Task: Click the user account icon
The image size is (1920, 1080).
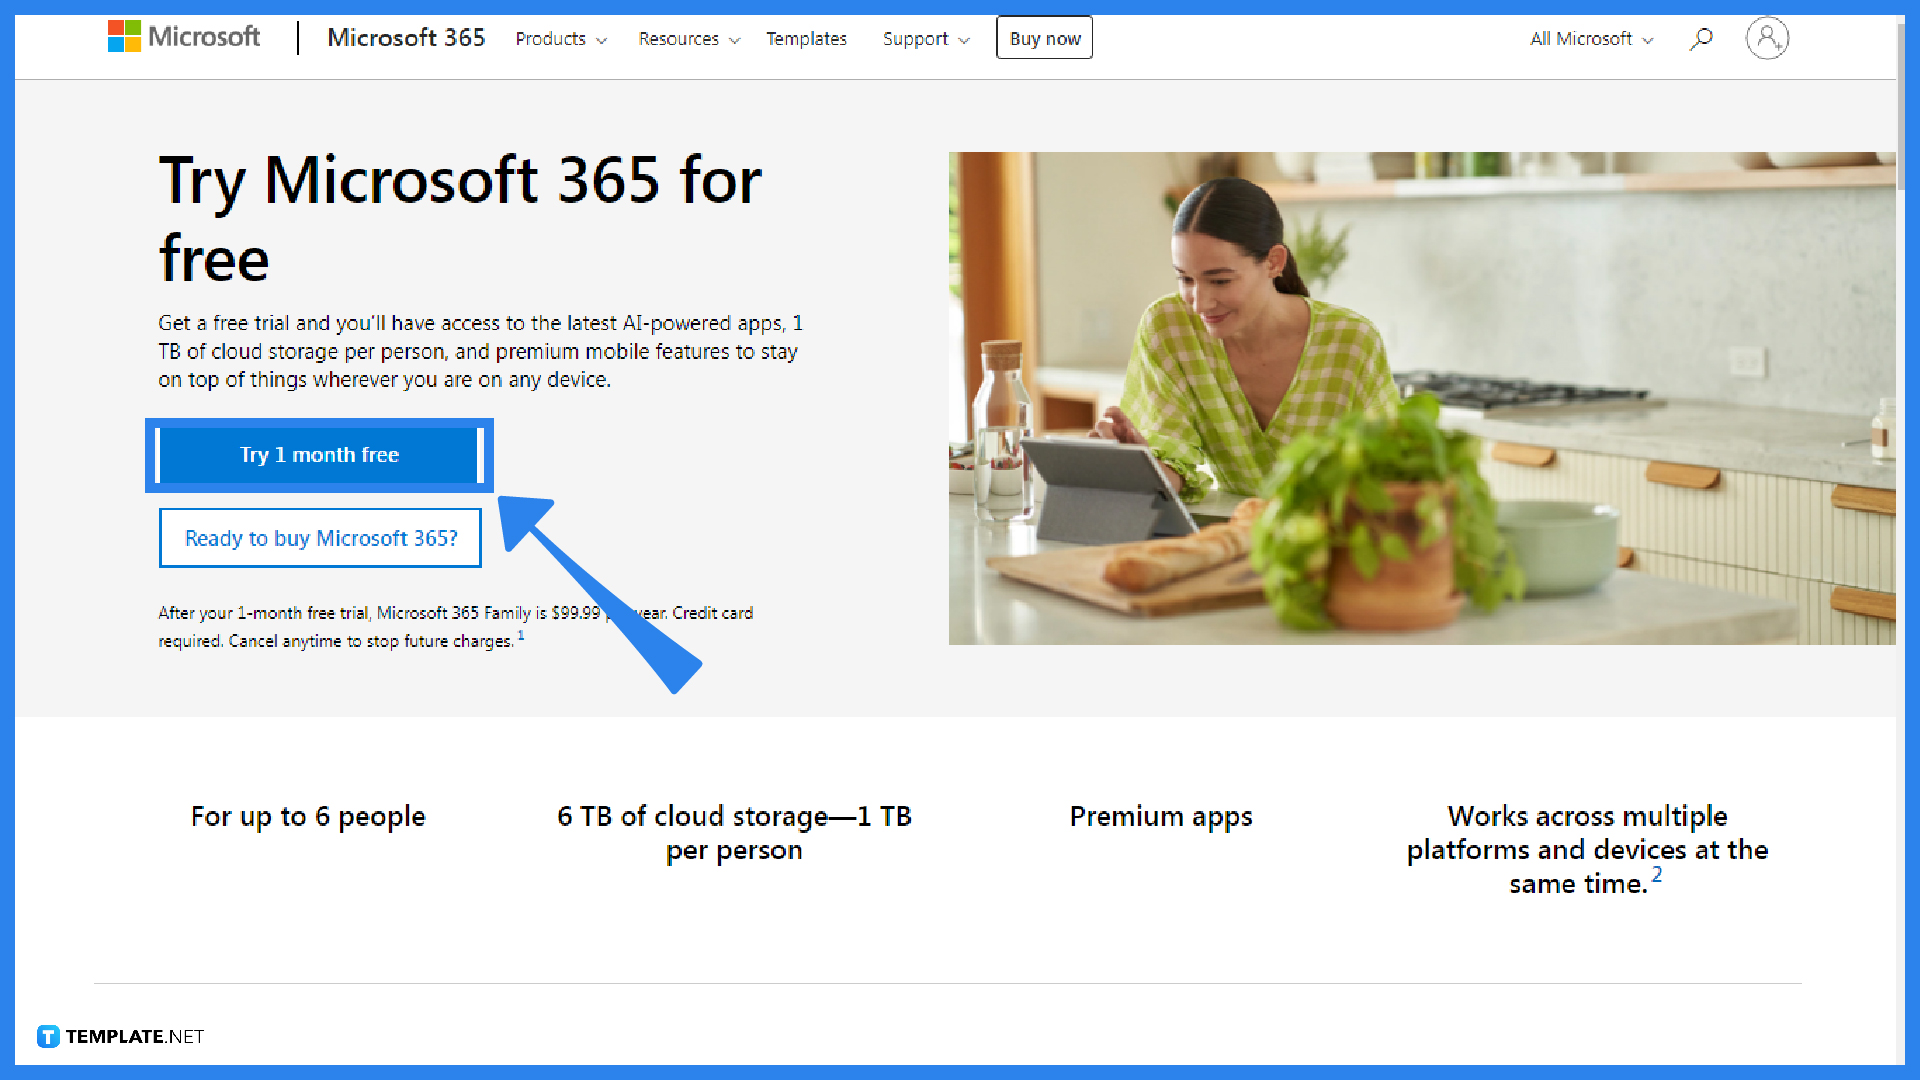Action: click(x=1766, y=37)
